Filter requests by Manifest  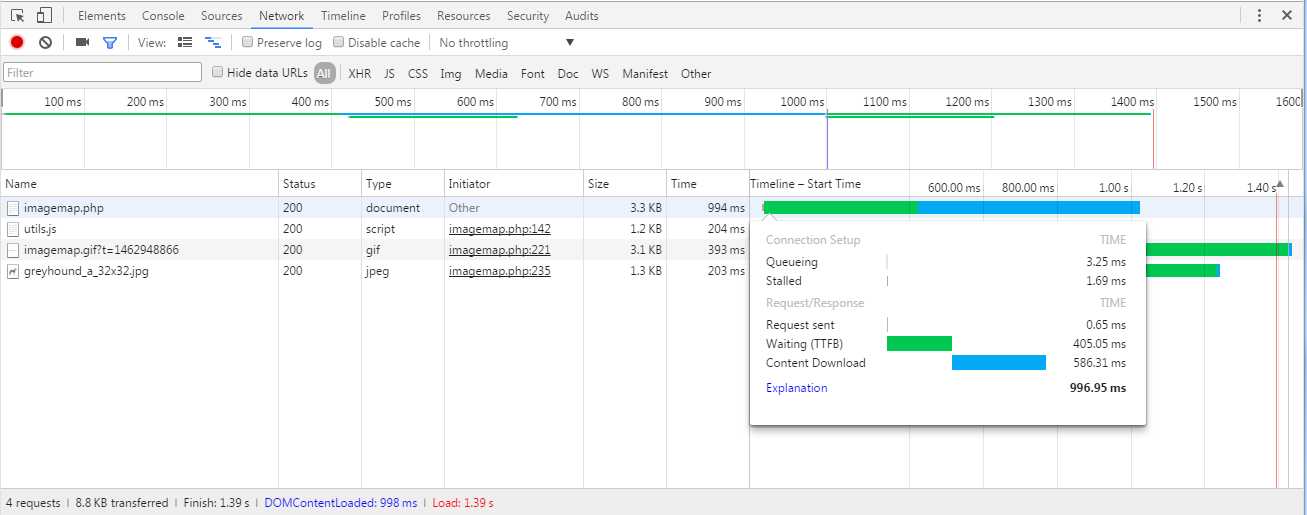click(x=645, y=73)
